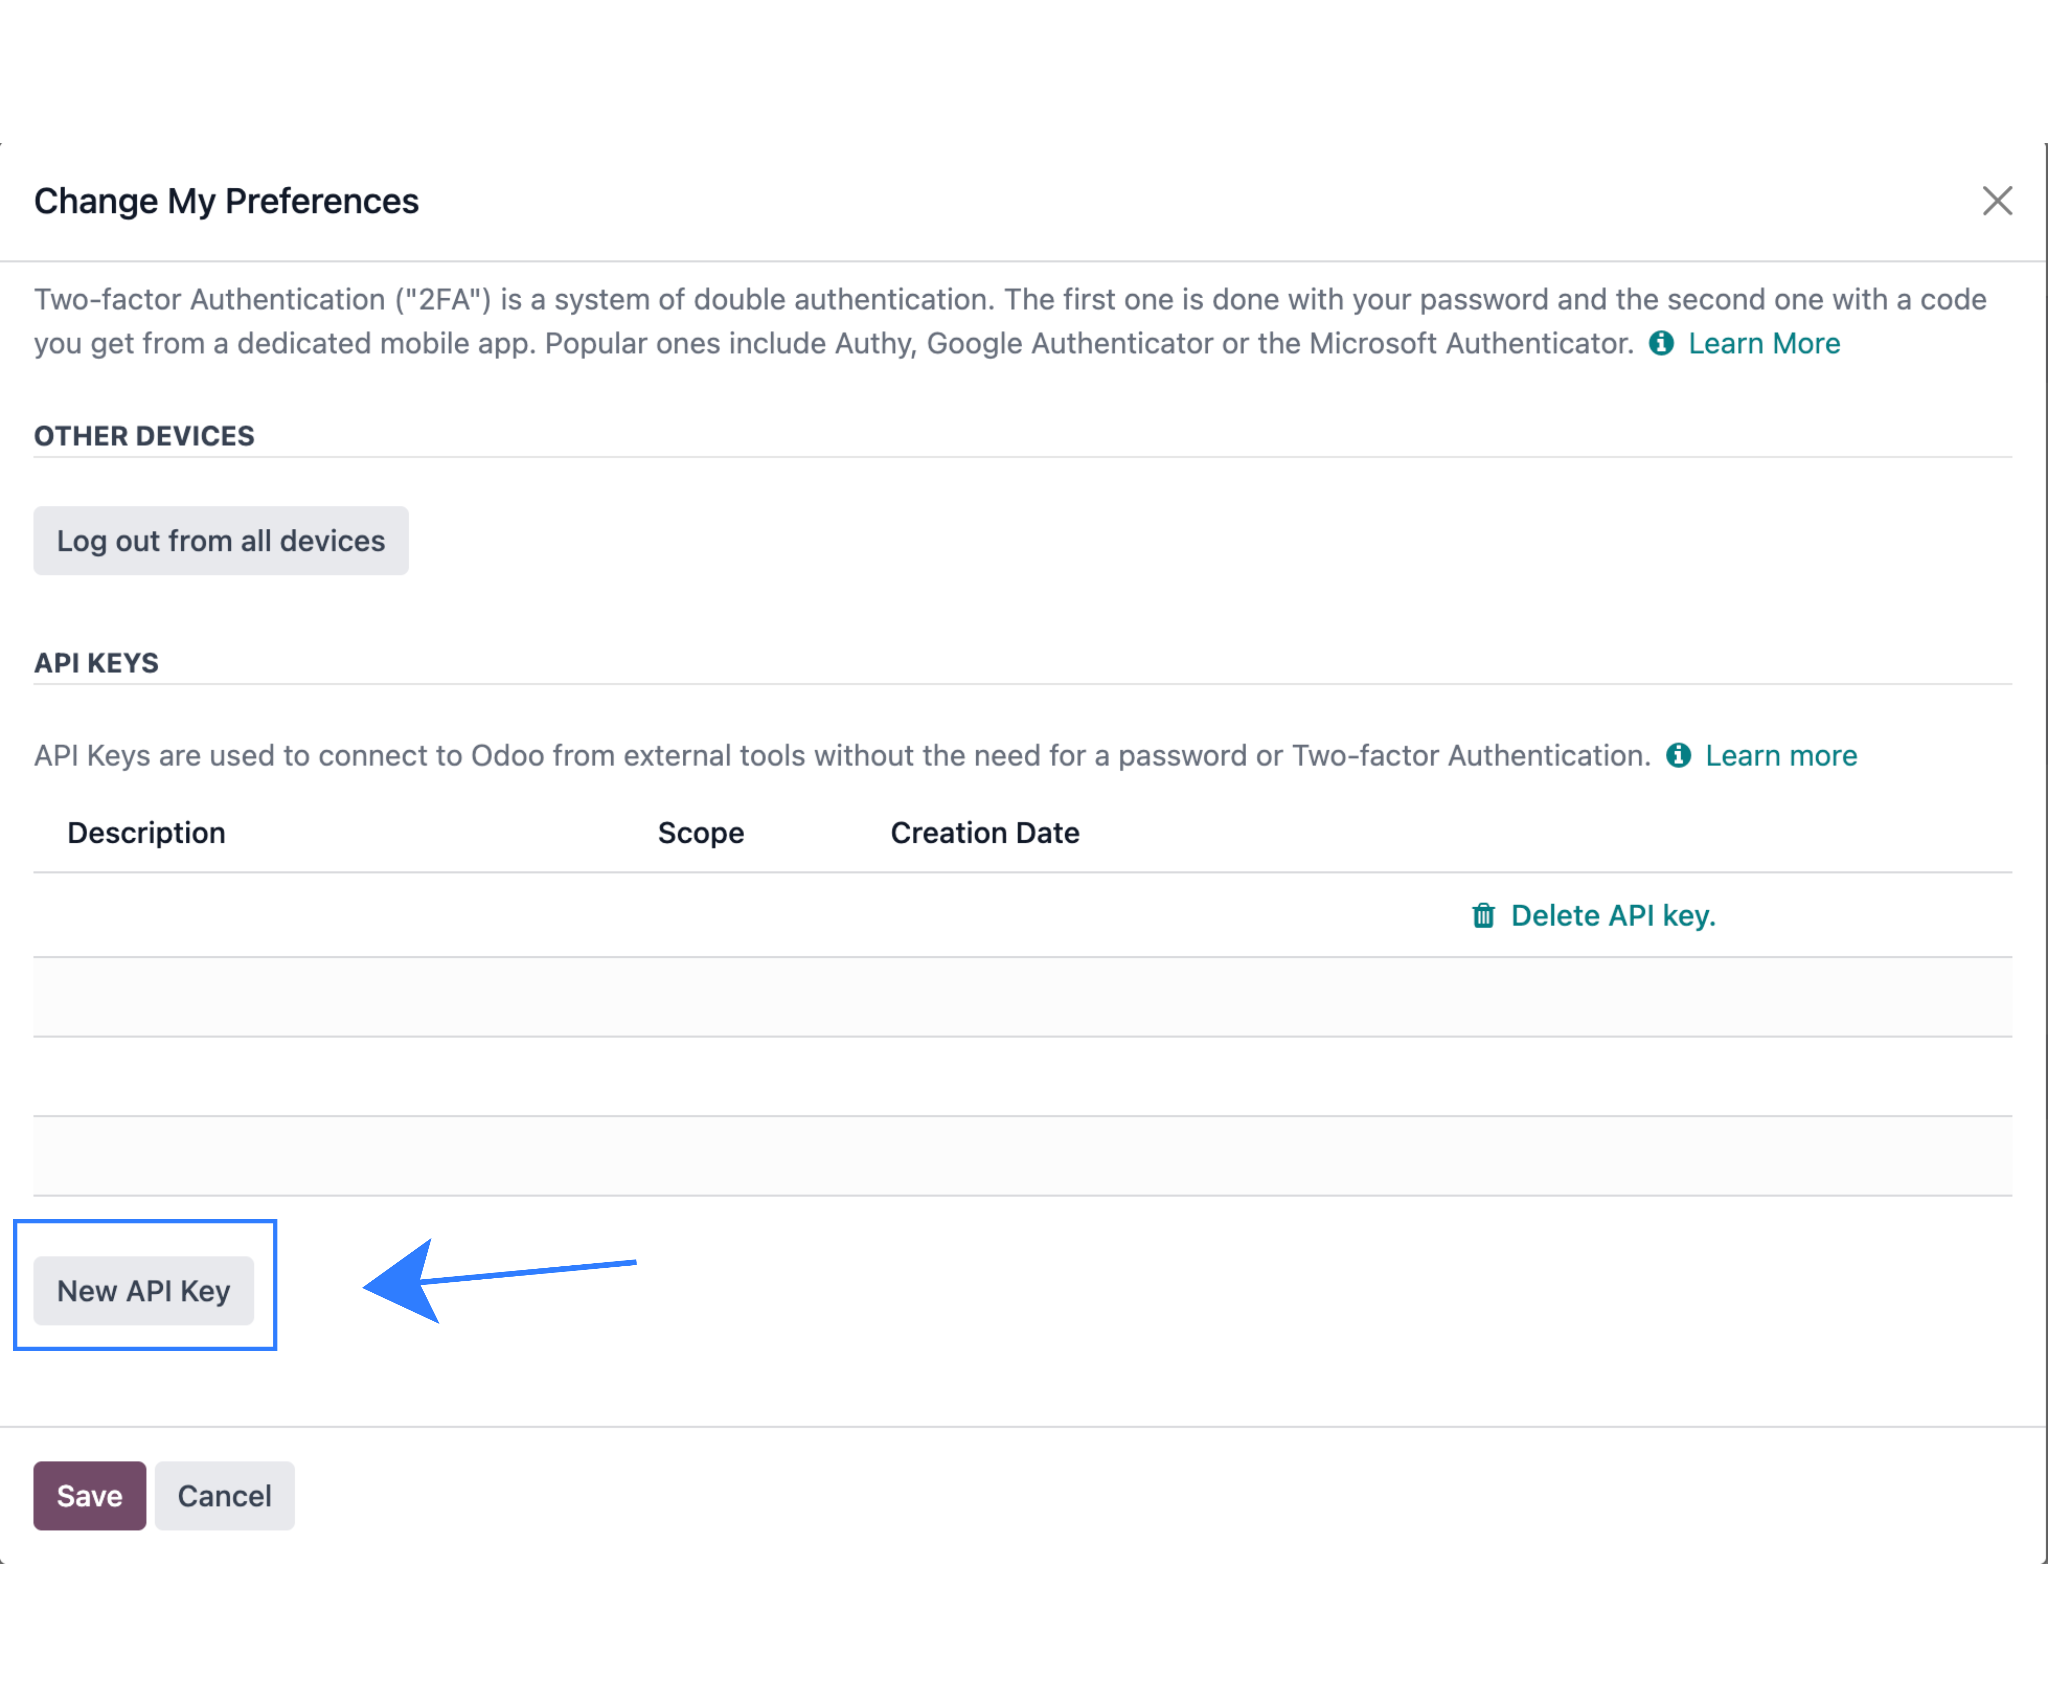Viewport: 2048px width, 1707px height.
Task: Click the Change My Preferences title
Action: coord(226,200)
